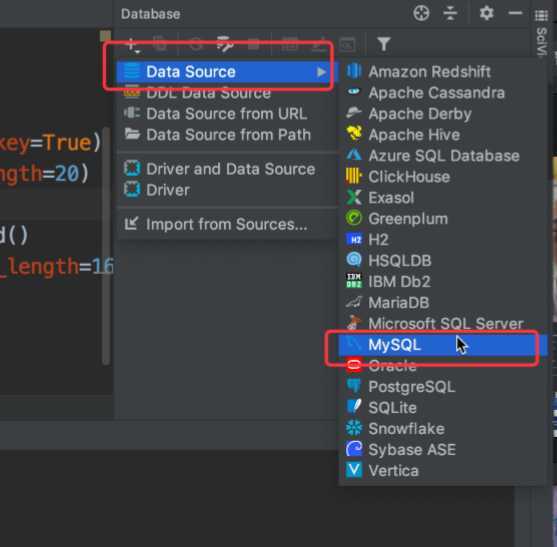Image resolution: width=557 pixels, height=547 pixels.
Task: Hide the Database panel with minus icon
Action: 515,13
